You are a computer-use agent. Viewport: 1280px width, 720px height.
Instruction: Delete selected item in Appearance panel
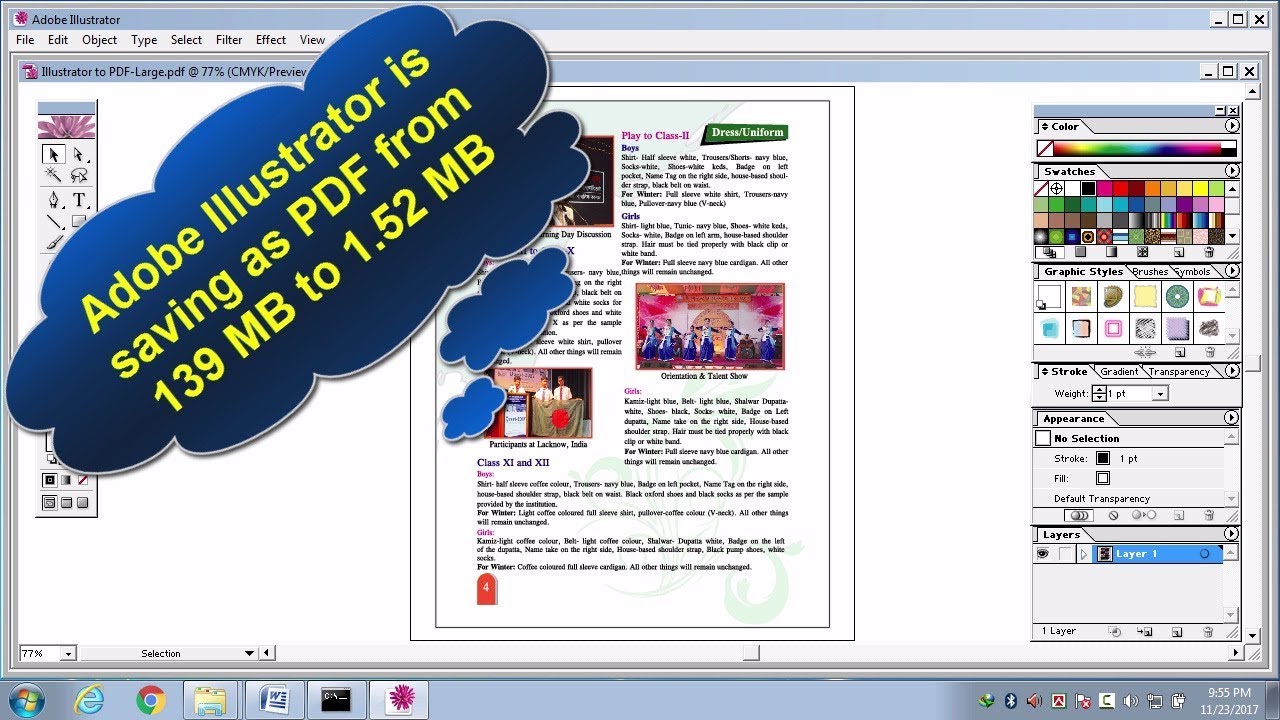[x=1209, y=515]
